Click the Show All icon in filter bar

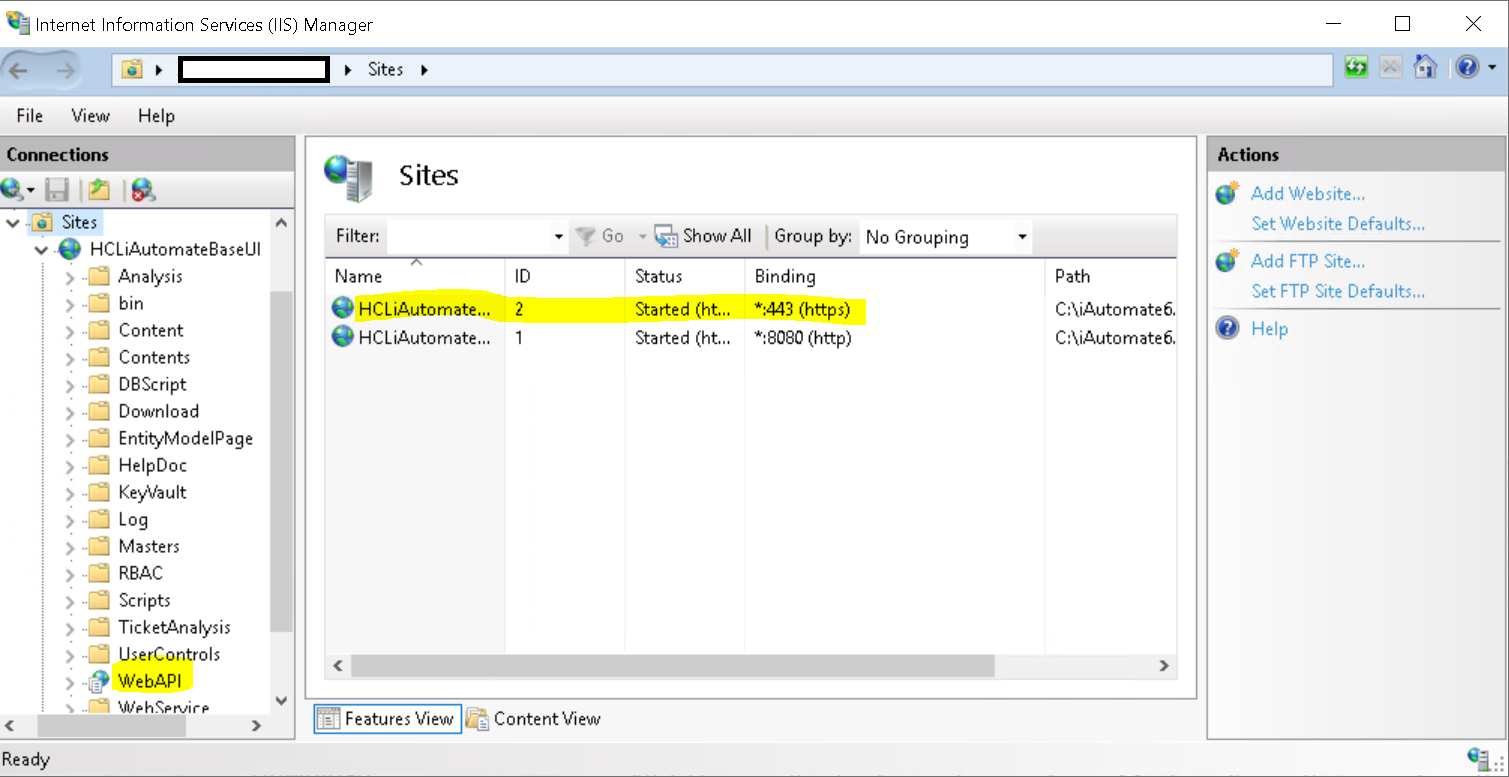666,236
